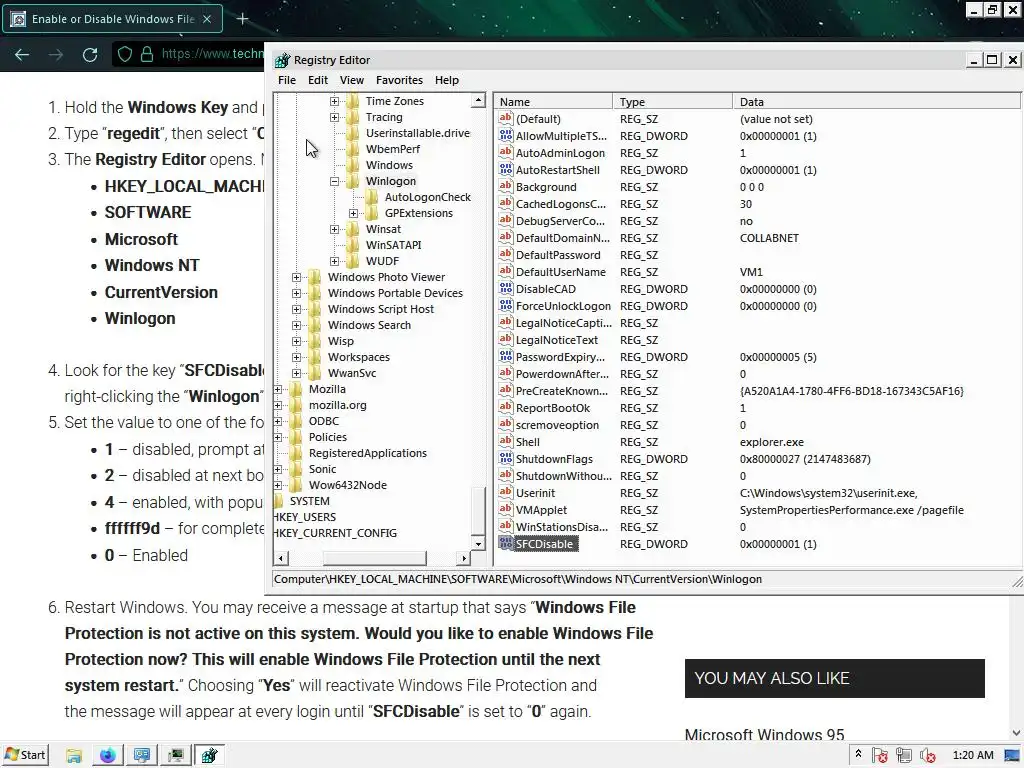Click the Start button
The width and height of the screenshot is (1024, 768).
point(25,756)
